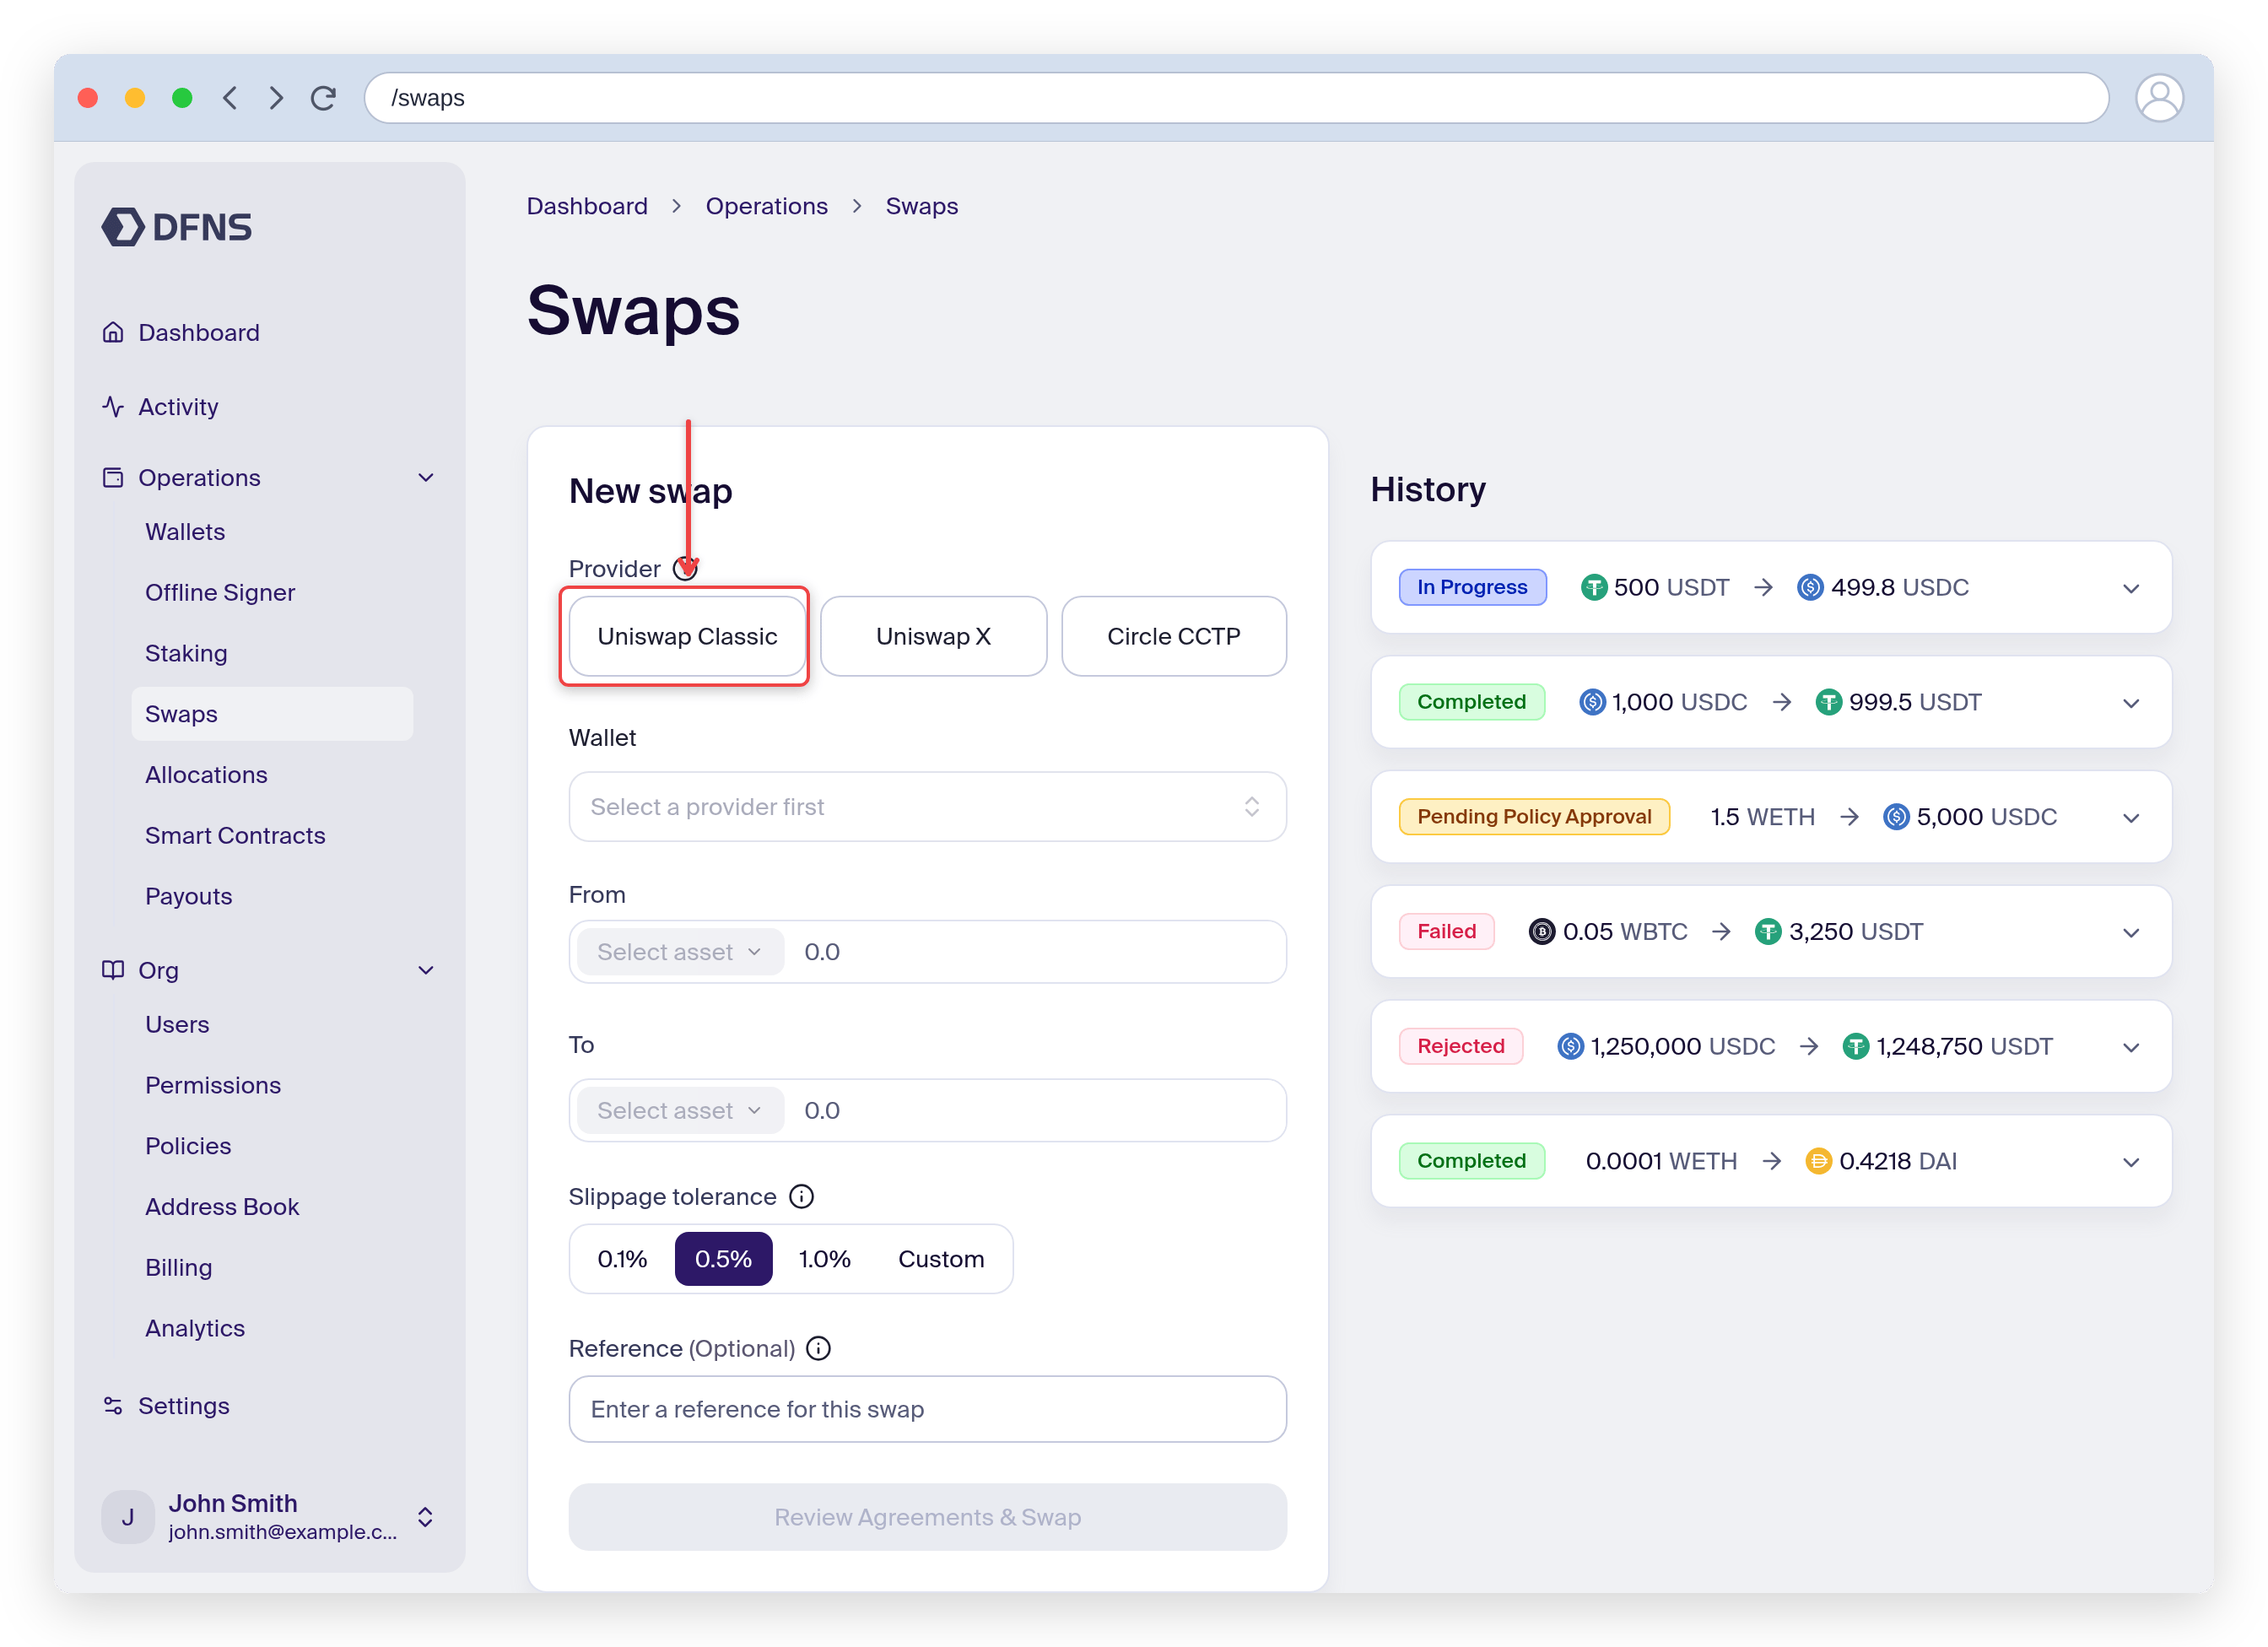This screenshot has width=2268, height=1647.
Task: Click the DAI icon beside 0.4218 DAI
Action: click(1818, 1162)
